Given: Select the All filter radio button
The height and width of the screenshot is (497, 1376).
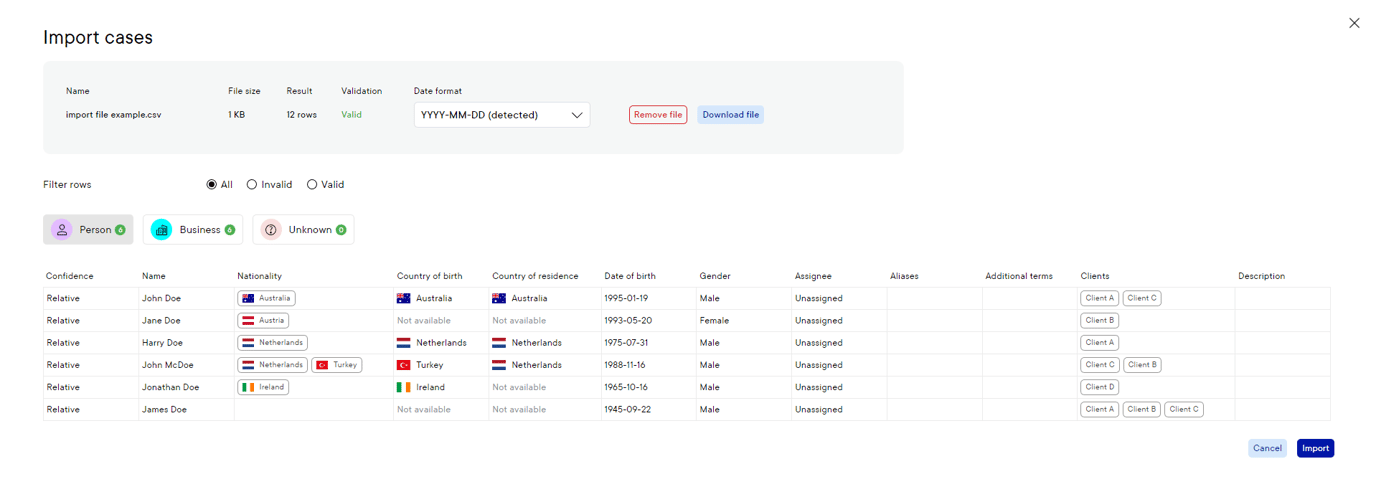Looking at the screenshot, I should (212, 185).
